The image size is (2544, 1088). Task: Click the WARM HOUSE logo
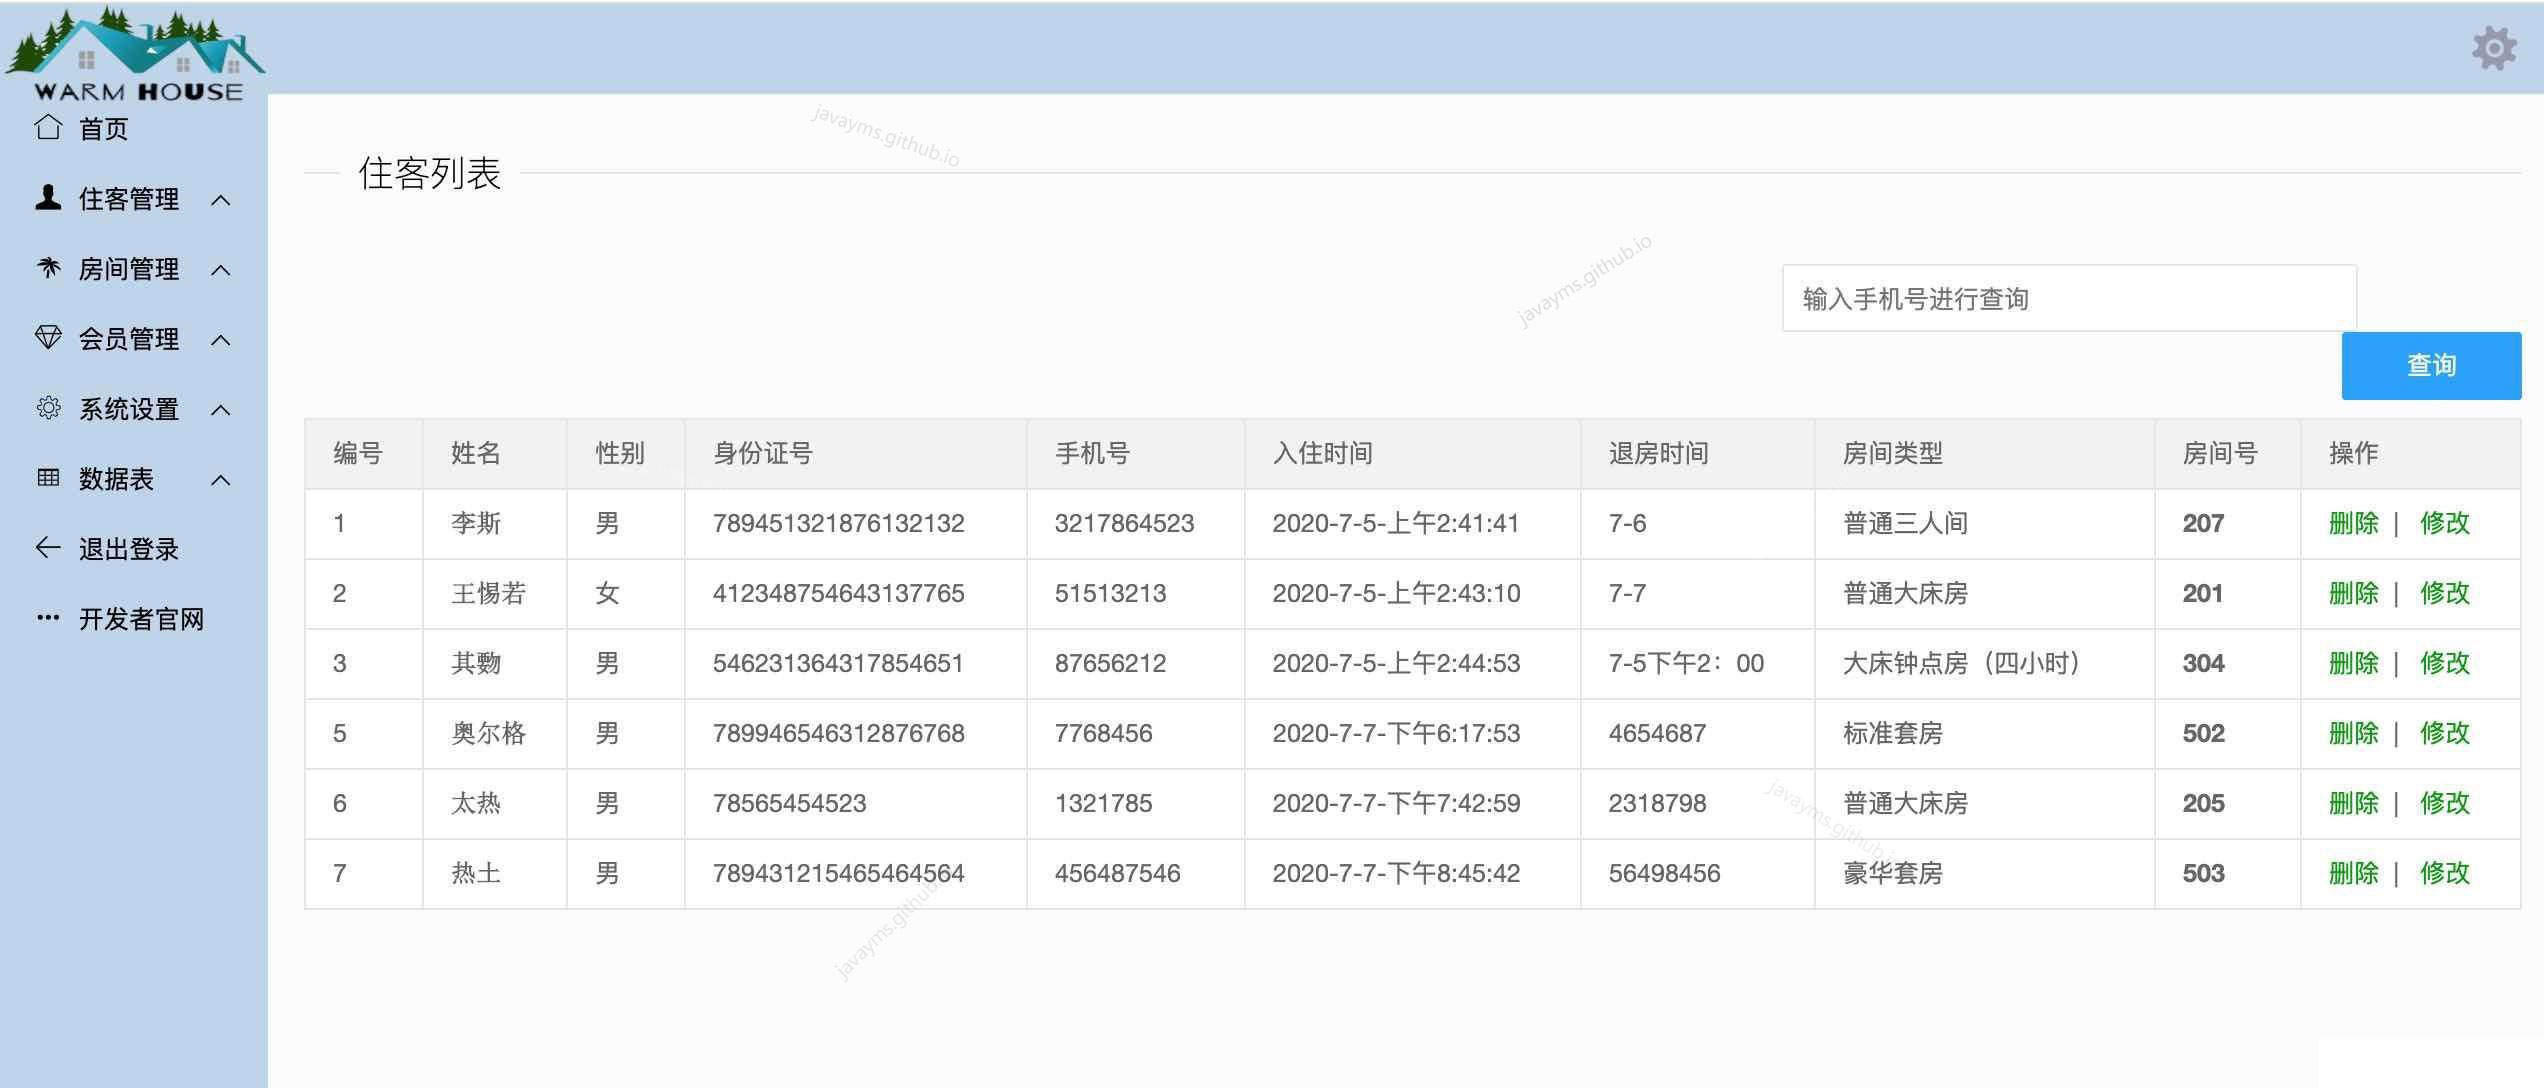click(135, 50)
